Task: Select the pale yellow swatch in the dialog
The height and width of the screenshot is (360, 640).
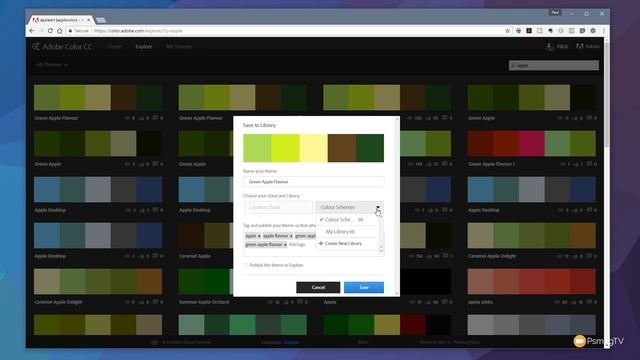Action: tap(313, 148)
